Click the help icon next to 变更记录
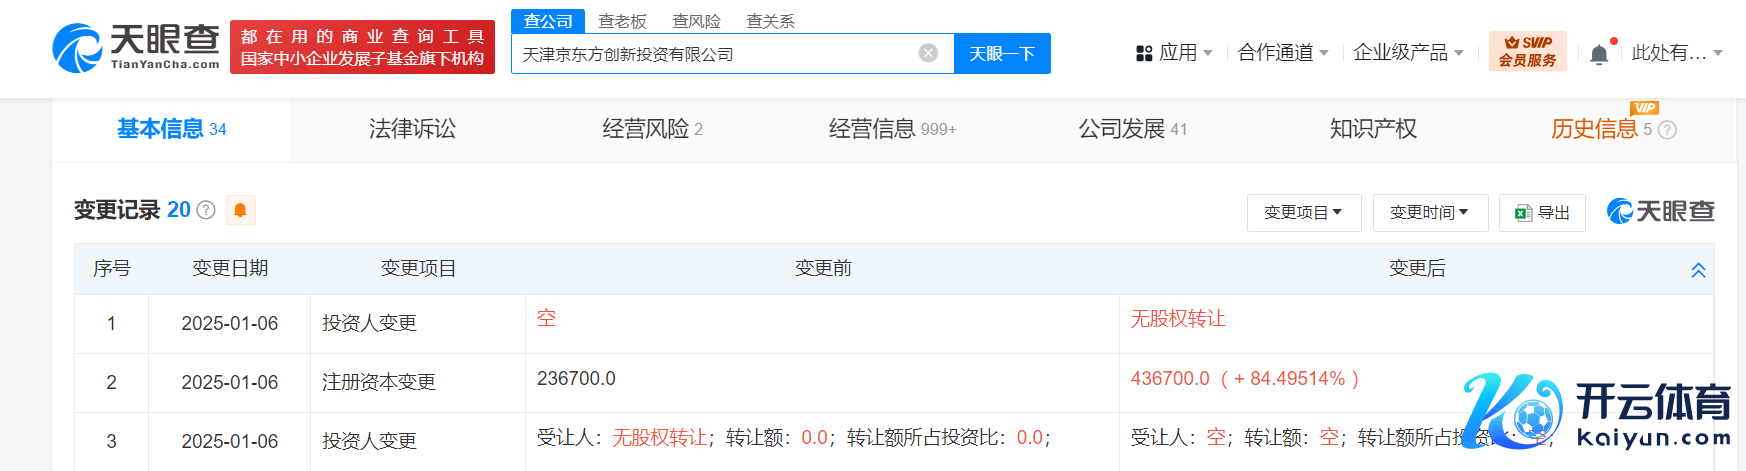This screenshot has height=471, width=1746. click(206, 210)
